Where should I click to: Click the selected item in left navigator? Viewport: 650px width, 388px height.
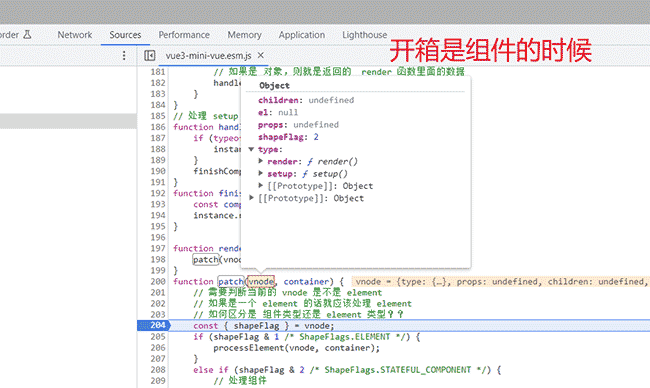pyautogui.click(x=68, y=121)
